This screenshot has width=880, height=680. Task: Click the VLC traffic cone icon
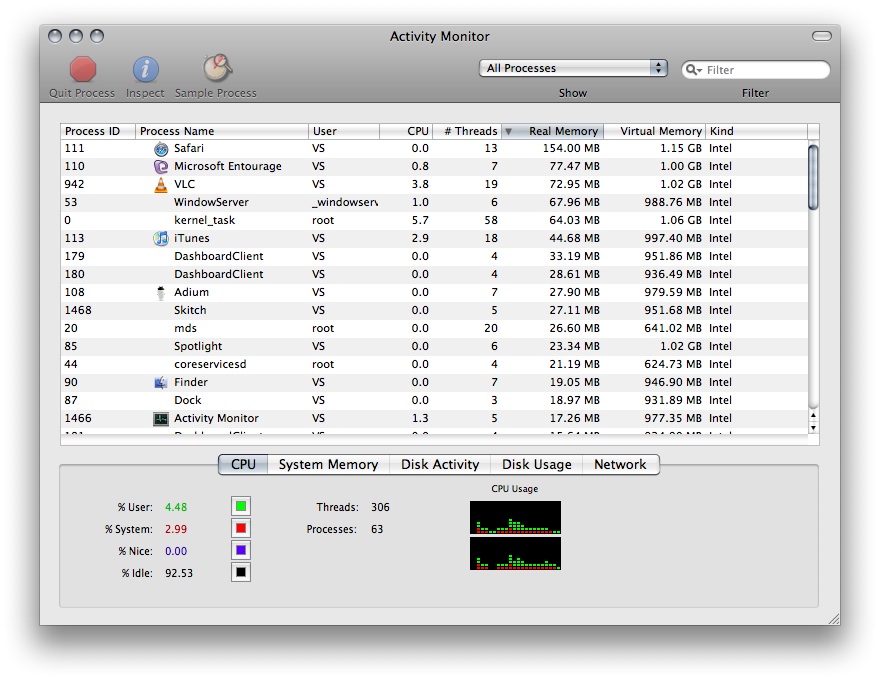(161, 185)
